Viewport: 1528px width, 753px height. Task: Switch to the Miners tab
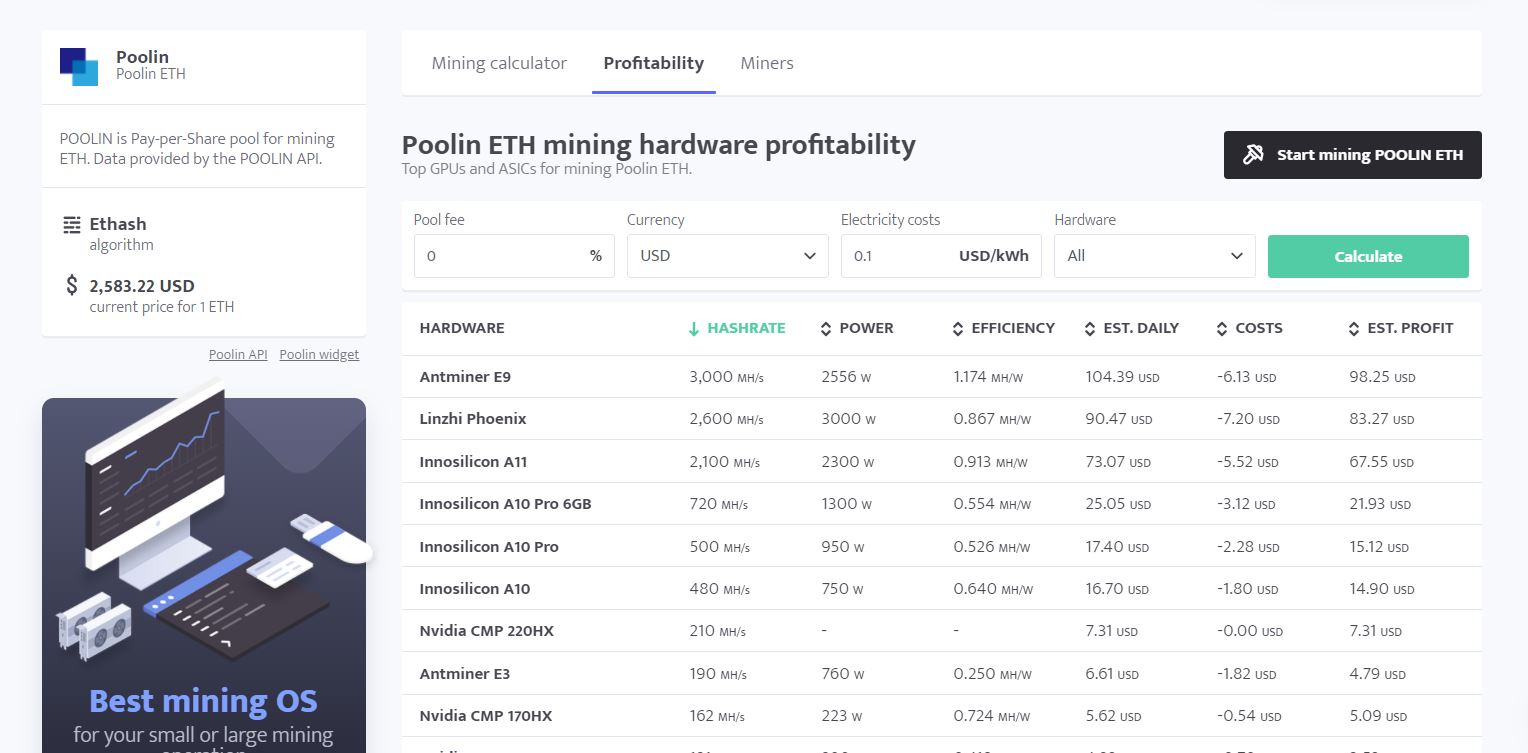point(767,63)
